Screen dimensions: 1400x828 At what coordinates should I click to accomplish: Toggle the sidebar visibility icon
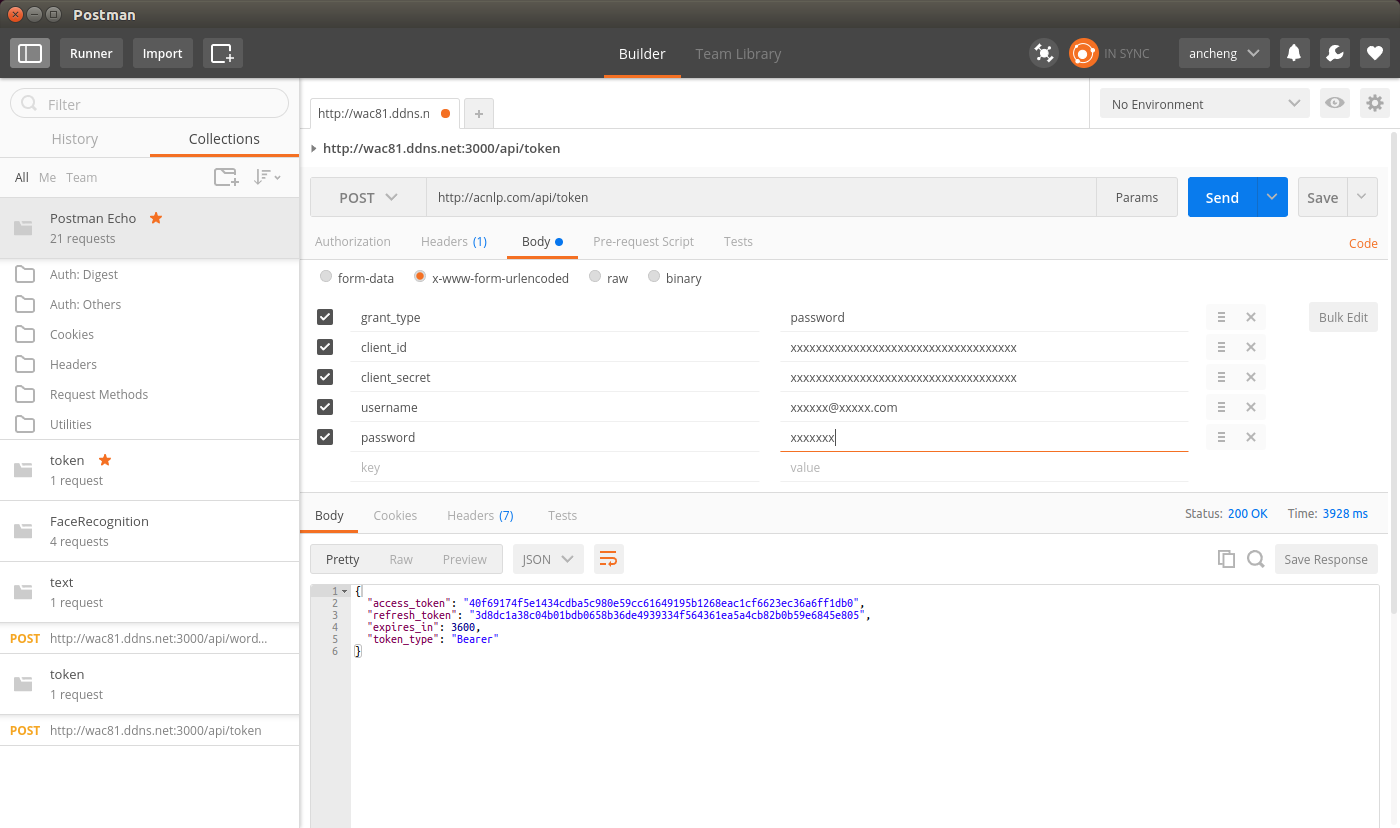[x=30, y=53]
